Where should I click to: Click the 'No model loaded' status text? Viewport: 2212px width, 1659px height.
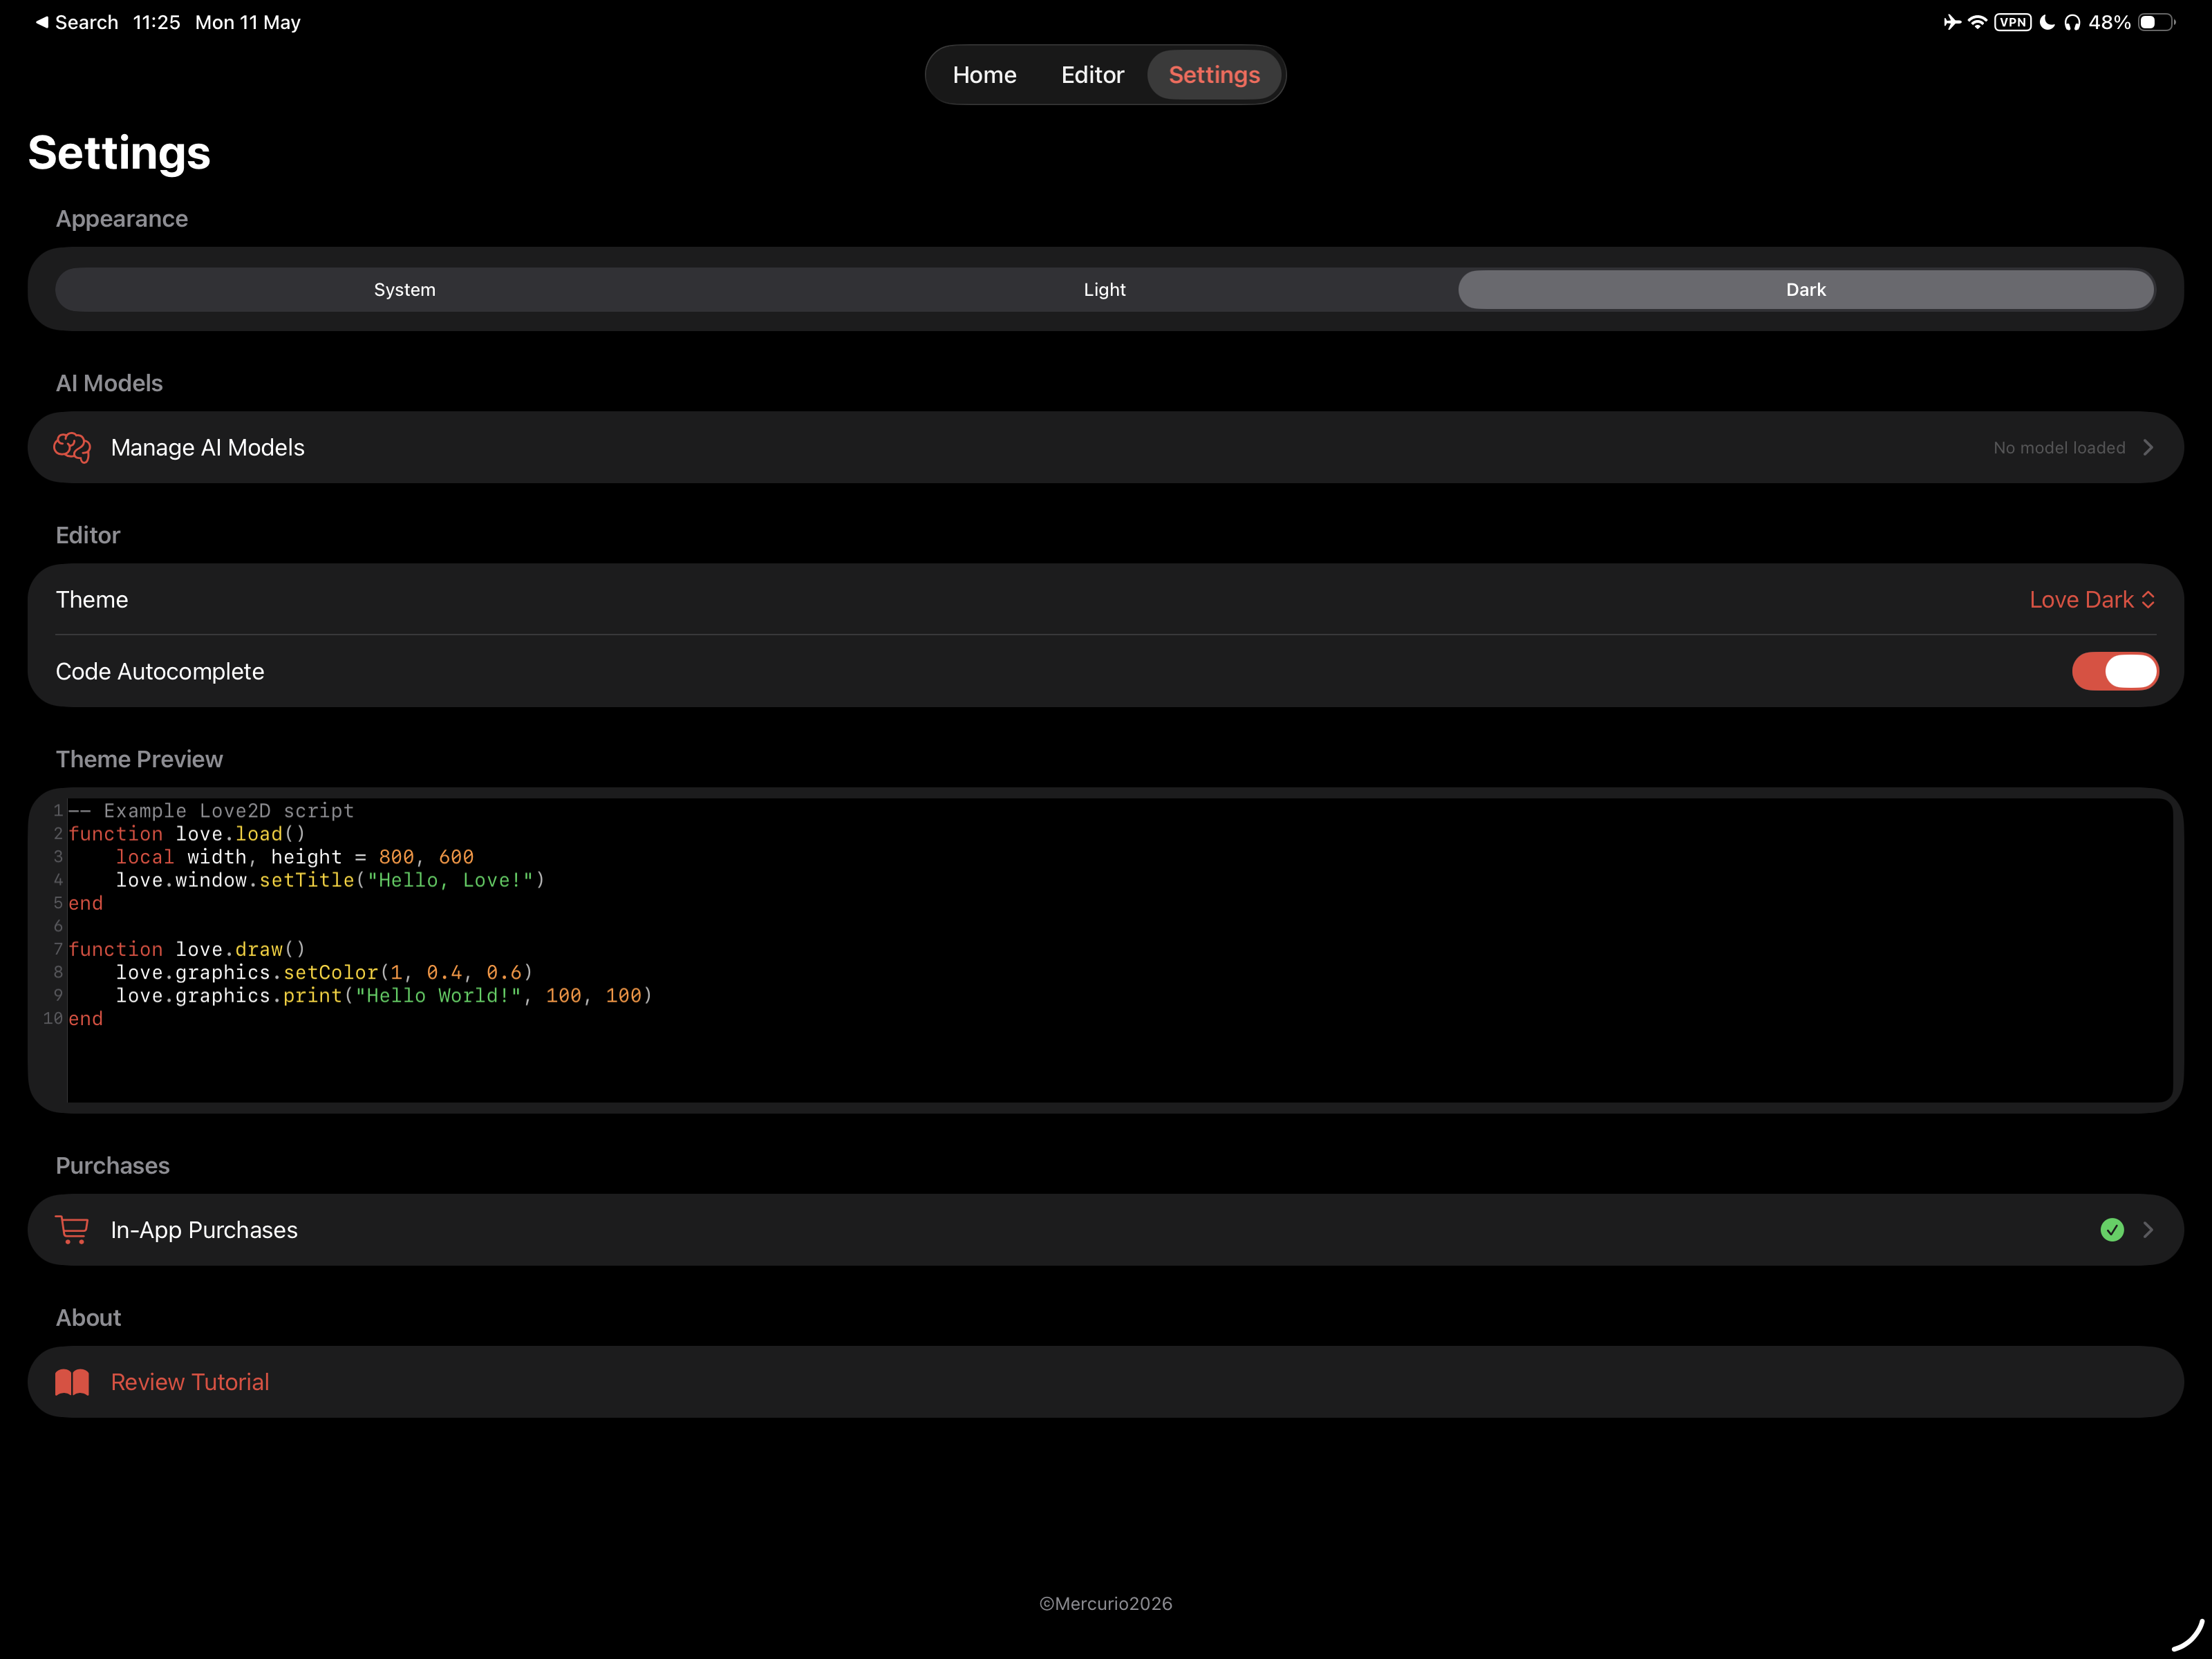2059,448
